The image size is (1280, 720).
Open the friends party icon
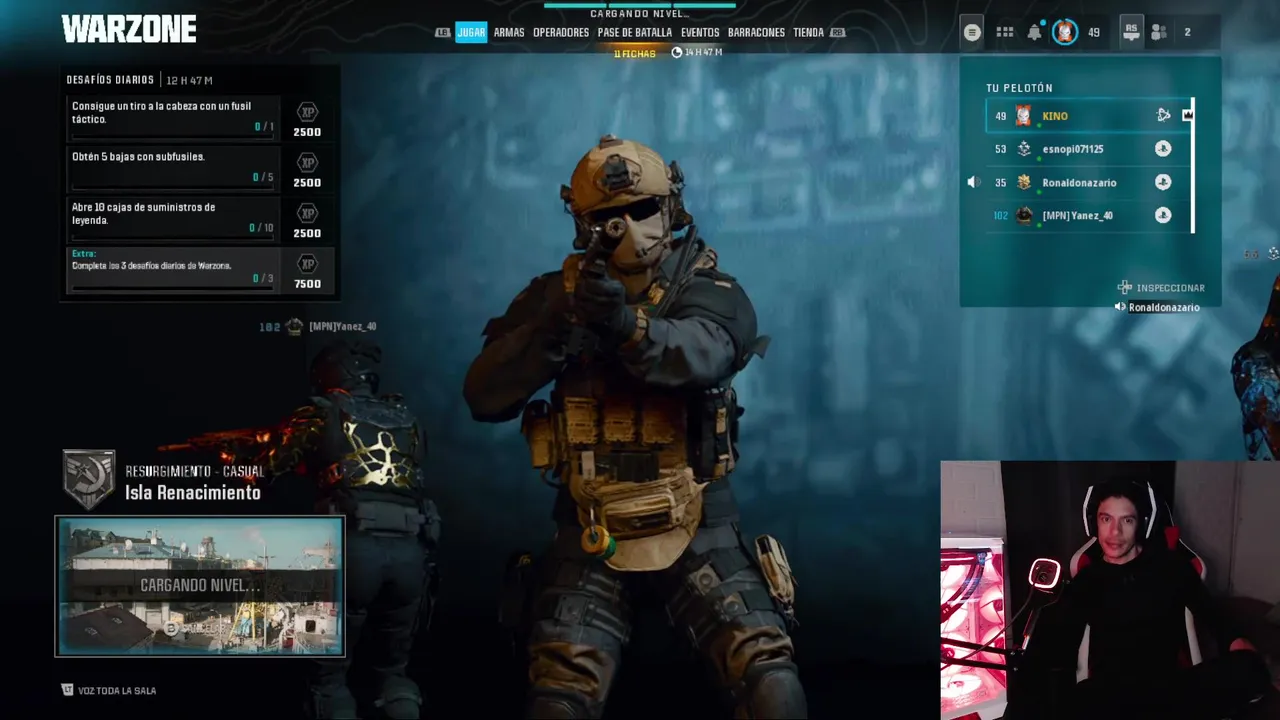tap(1159, 32)
